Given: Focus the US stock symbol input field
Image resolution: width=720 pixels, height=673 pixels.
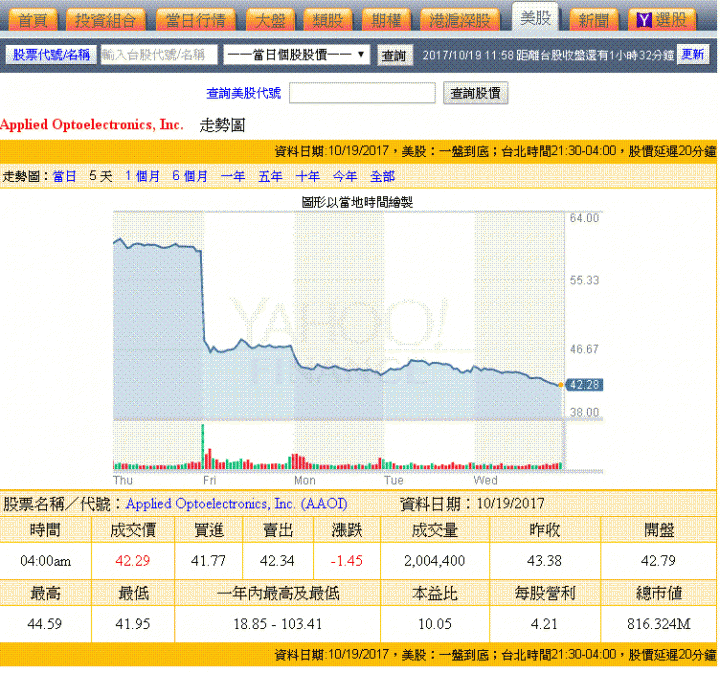Looking at the screenshot, I should (x=362, y=93).
